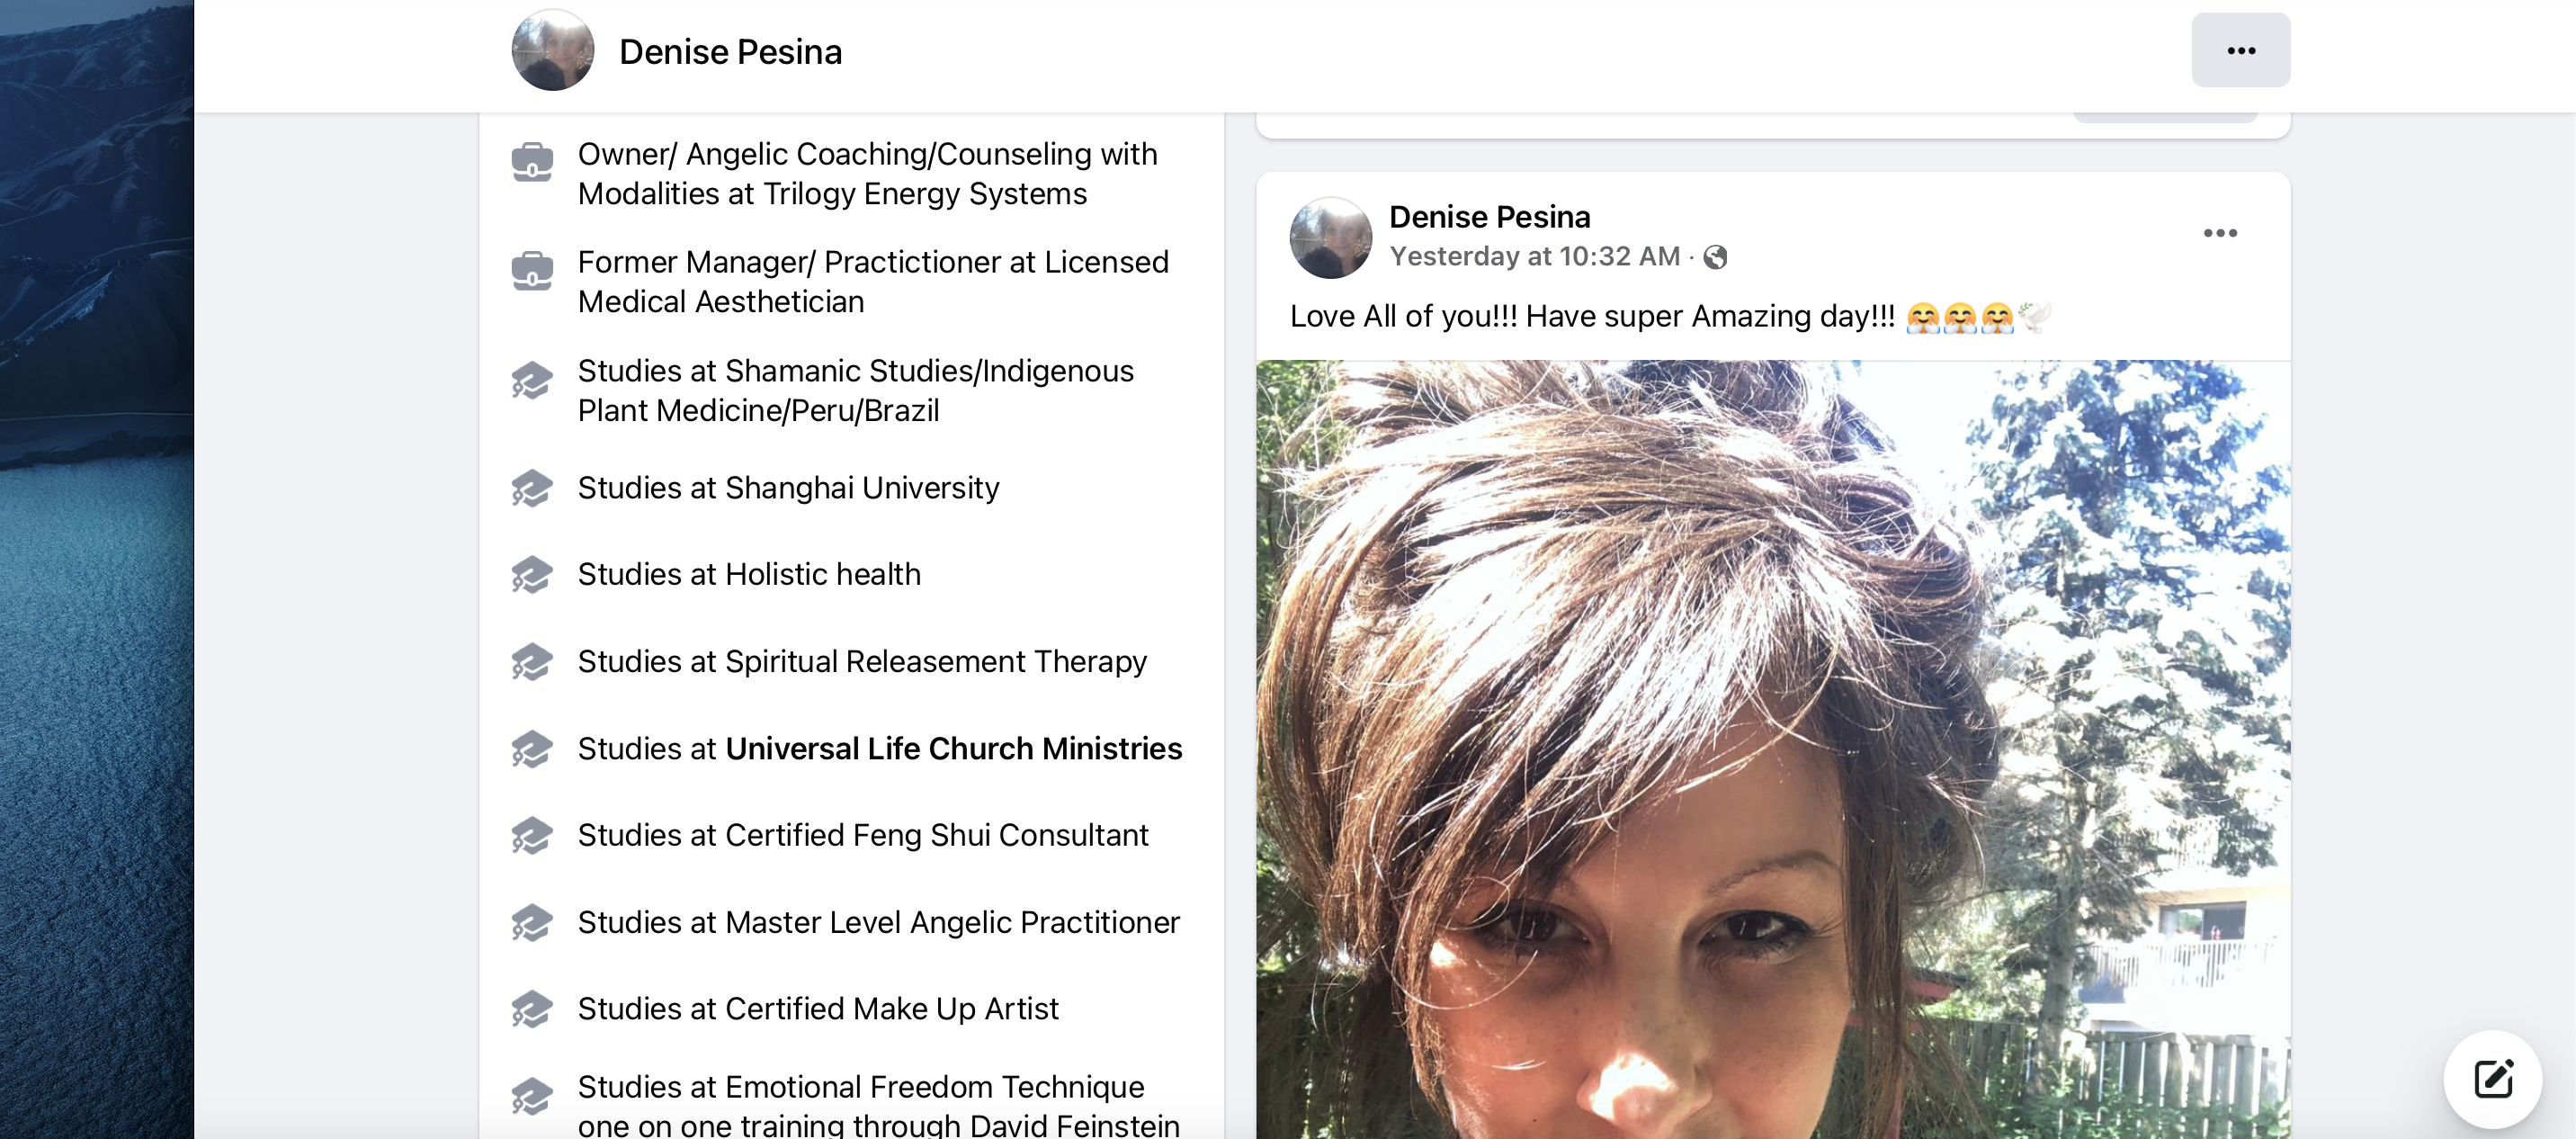Click graduation cap beside Spiritual Releasement Therapy
Image resolution: width=2576 pixels, height=1139 pixels.
click(532, 662)
